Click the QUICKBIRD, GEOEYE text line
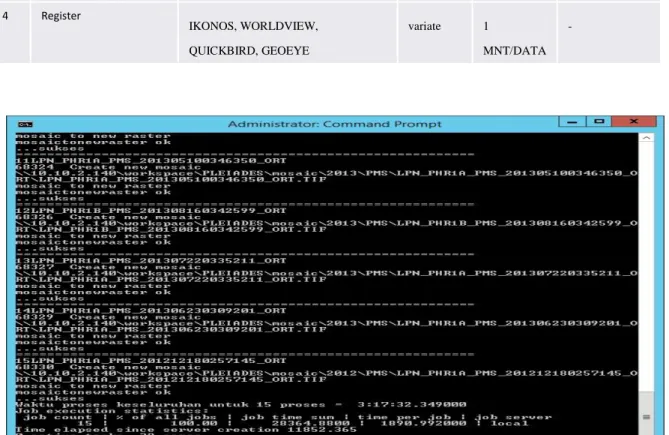 pyautogui.click(x=249, y=51)
